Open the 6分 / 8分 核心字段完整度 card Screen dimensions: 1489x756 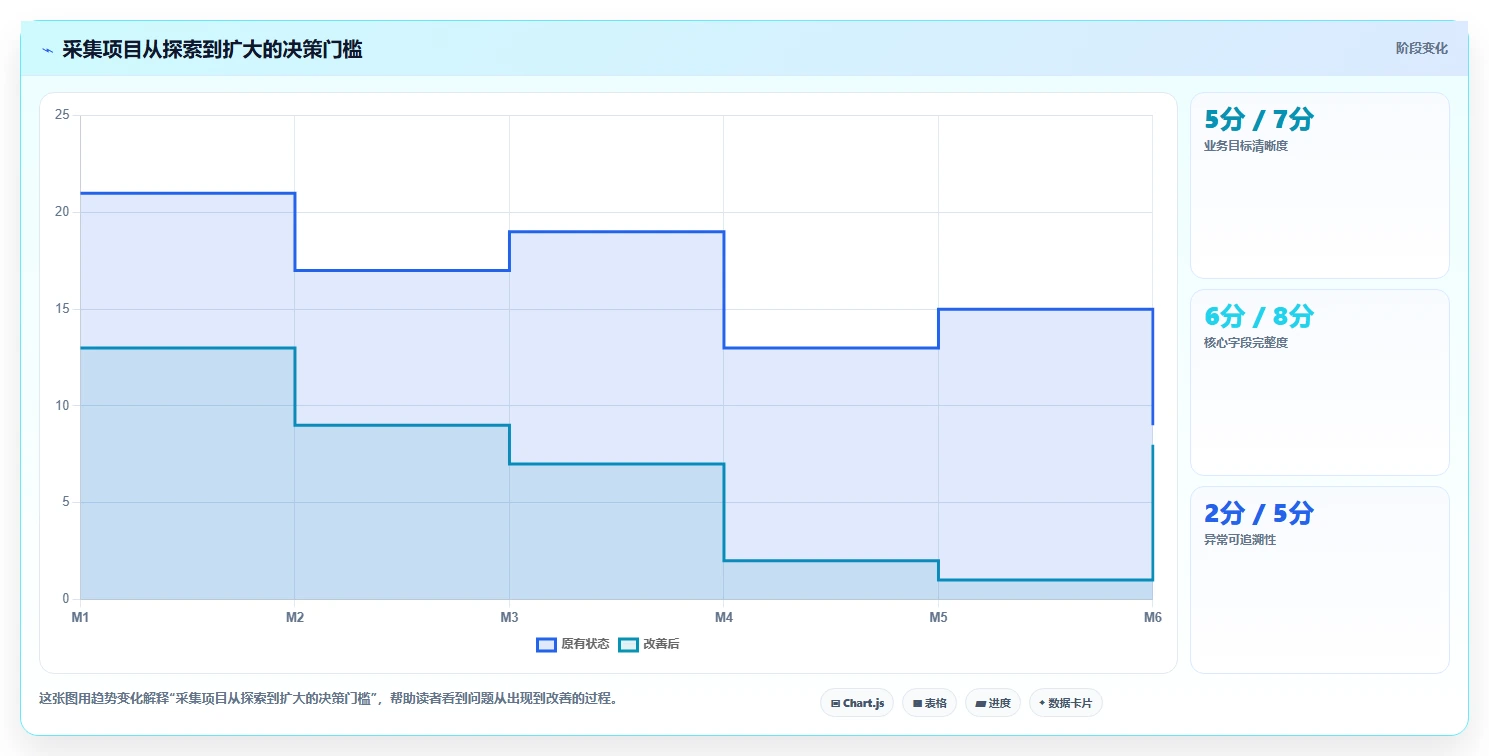[x=1319, y=382]
